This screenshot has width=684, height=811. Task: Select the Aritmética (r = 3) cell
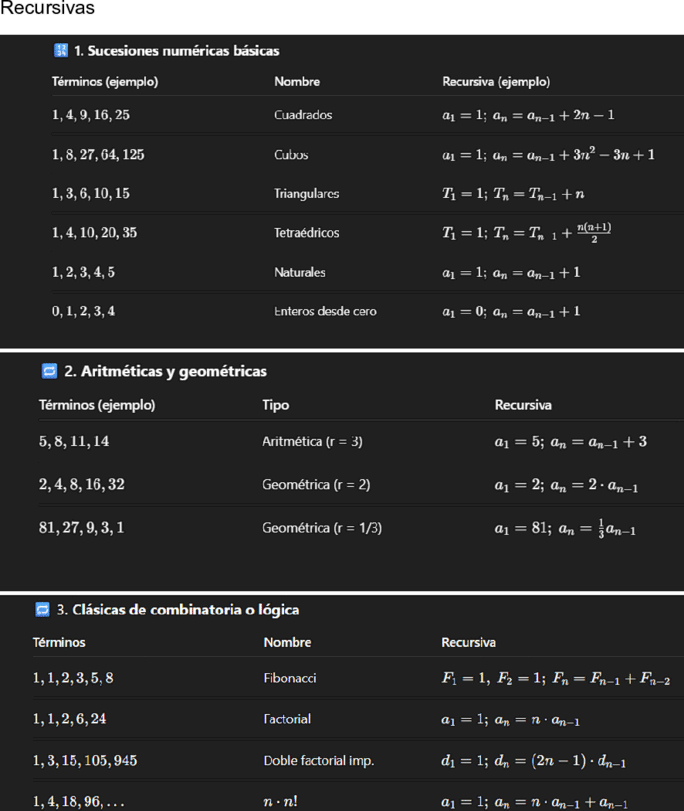tap(313, 441)
